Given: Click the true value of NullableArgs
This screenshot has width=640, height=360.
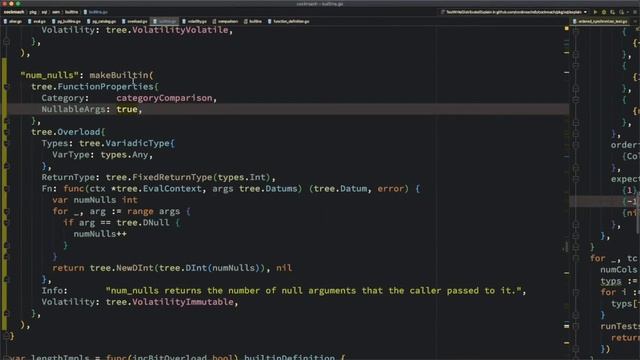Looking at the screenshot, I should (127, 109).
